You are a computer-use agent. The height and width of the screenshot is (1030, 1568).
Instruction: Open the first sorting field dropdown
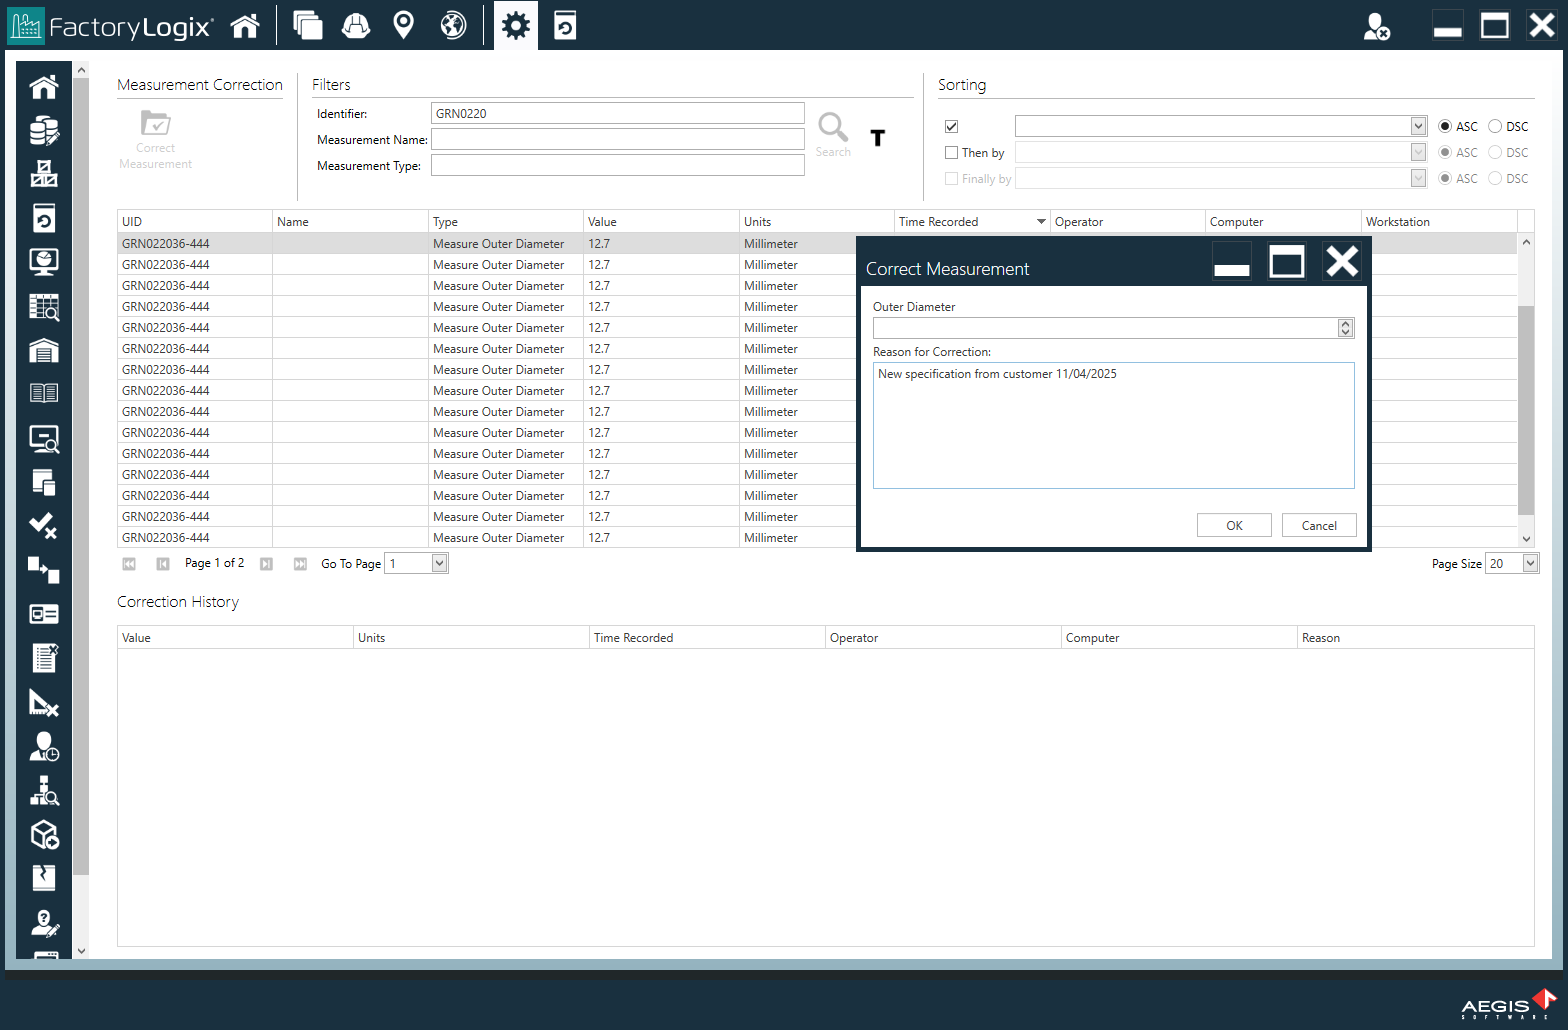coord(1418,126)
